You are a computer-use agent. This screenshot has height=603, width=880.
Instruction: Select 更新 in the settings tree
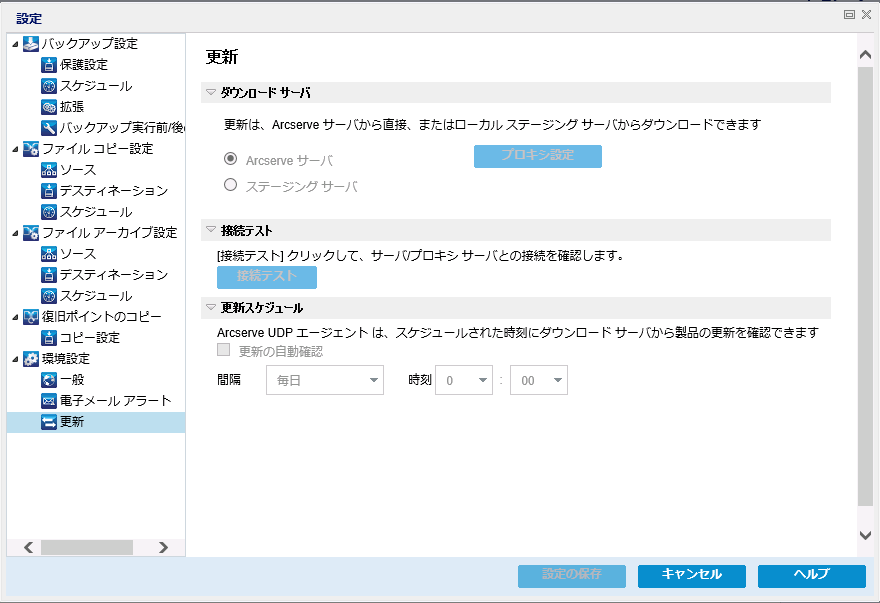72,422
